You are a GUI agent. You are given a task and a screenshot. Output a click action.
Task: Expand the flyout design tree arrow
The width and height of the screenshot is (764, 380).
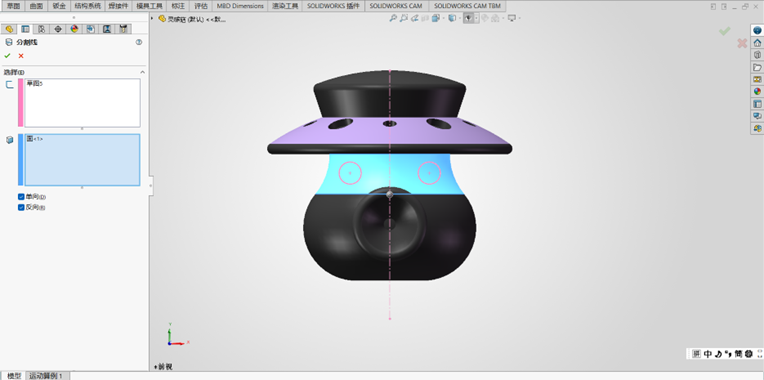tap(153, 19)
